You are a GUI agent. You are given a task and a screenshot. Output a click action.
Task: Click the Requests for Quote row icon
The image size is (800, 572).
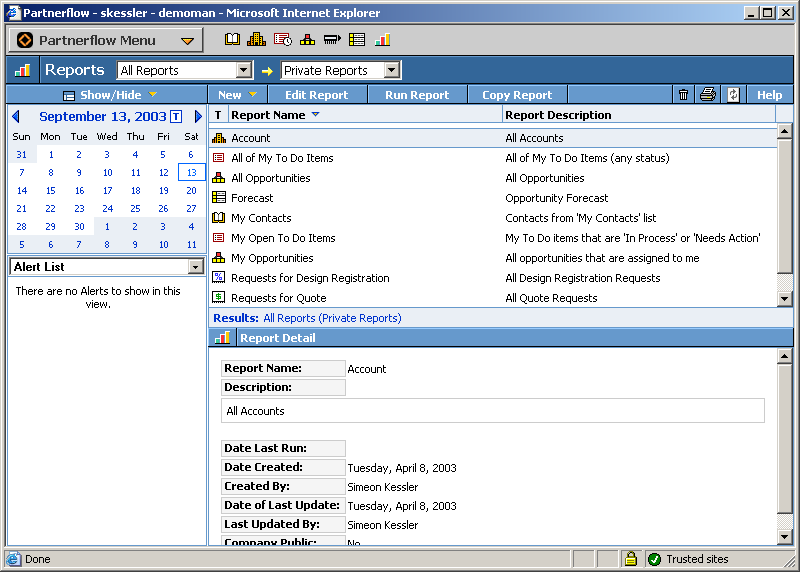(x=218, y=297)
